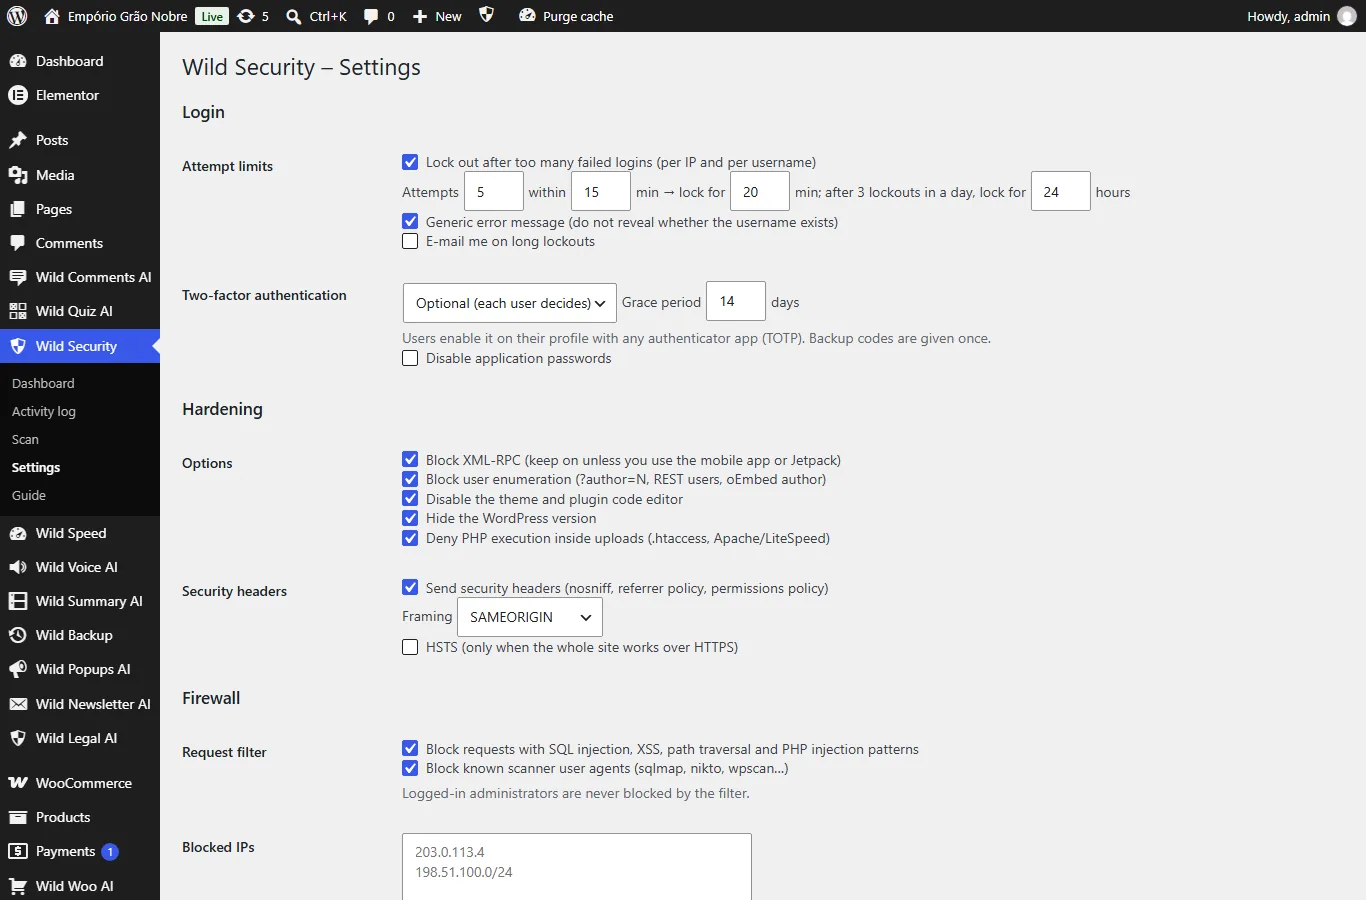Click the Wild Woo AI cart icon

tap(17, 886)
